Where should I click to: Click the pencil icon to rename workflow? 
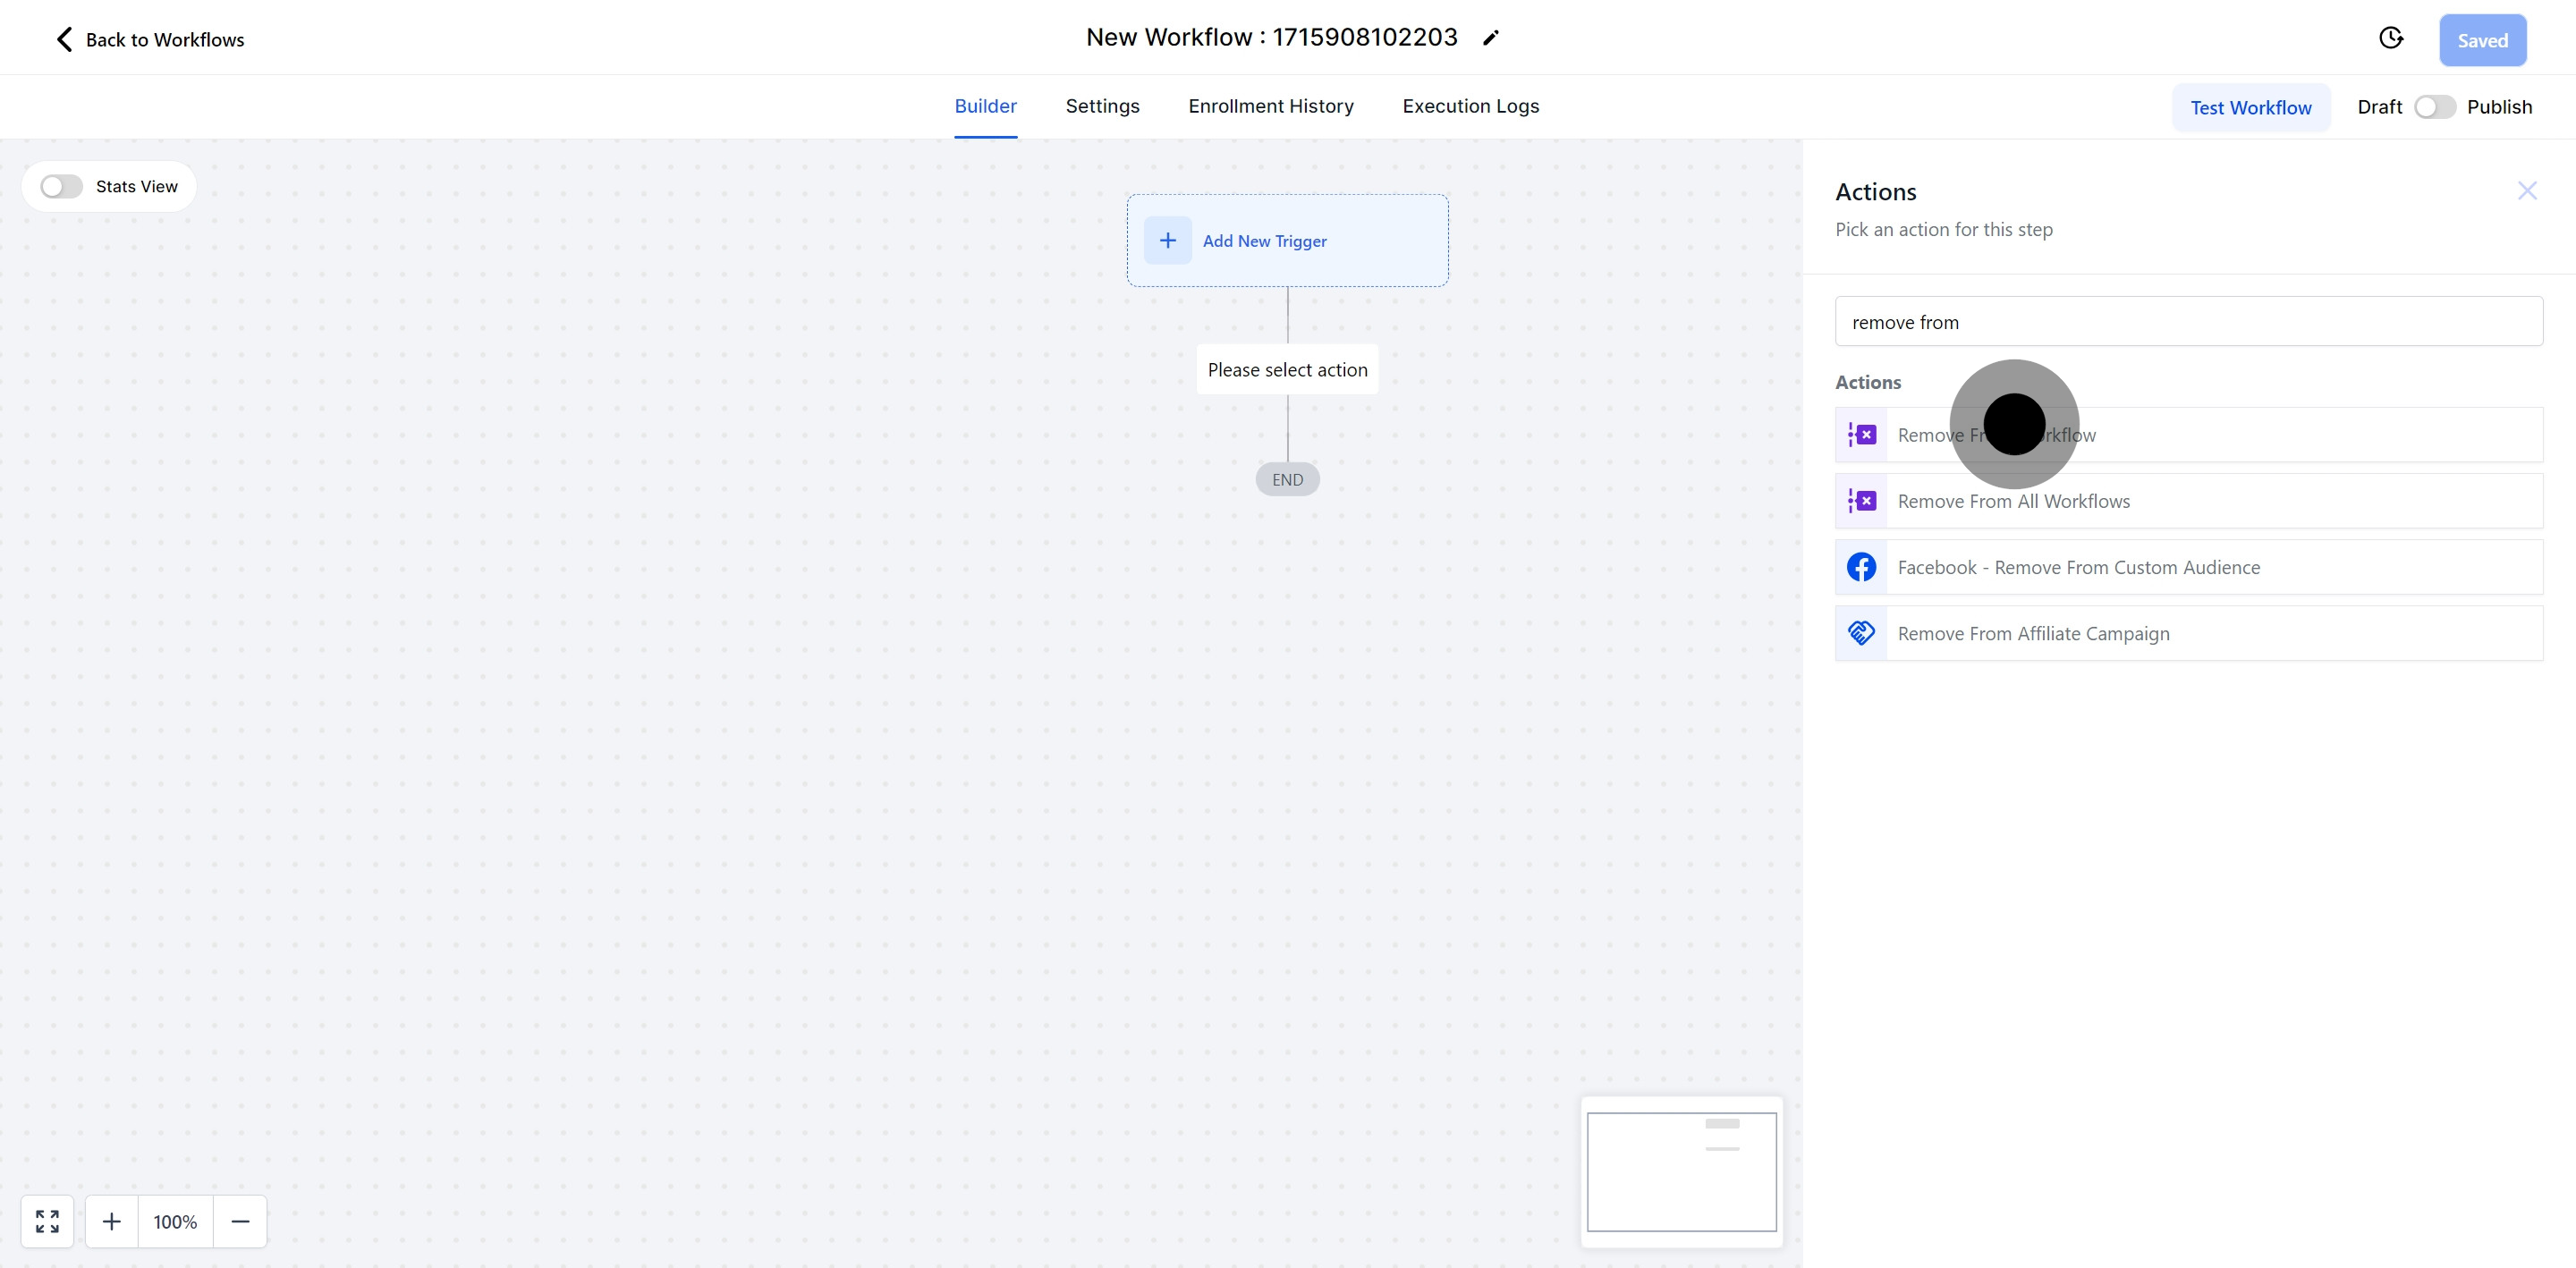1490,38
